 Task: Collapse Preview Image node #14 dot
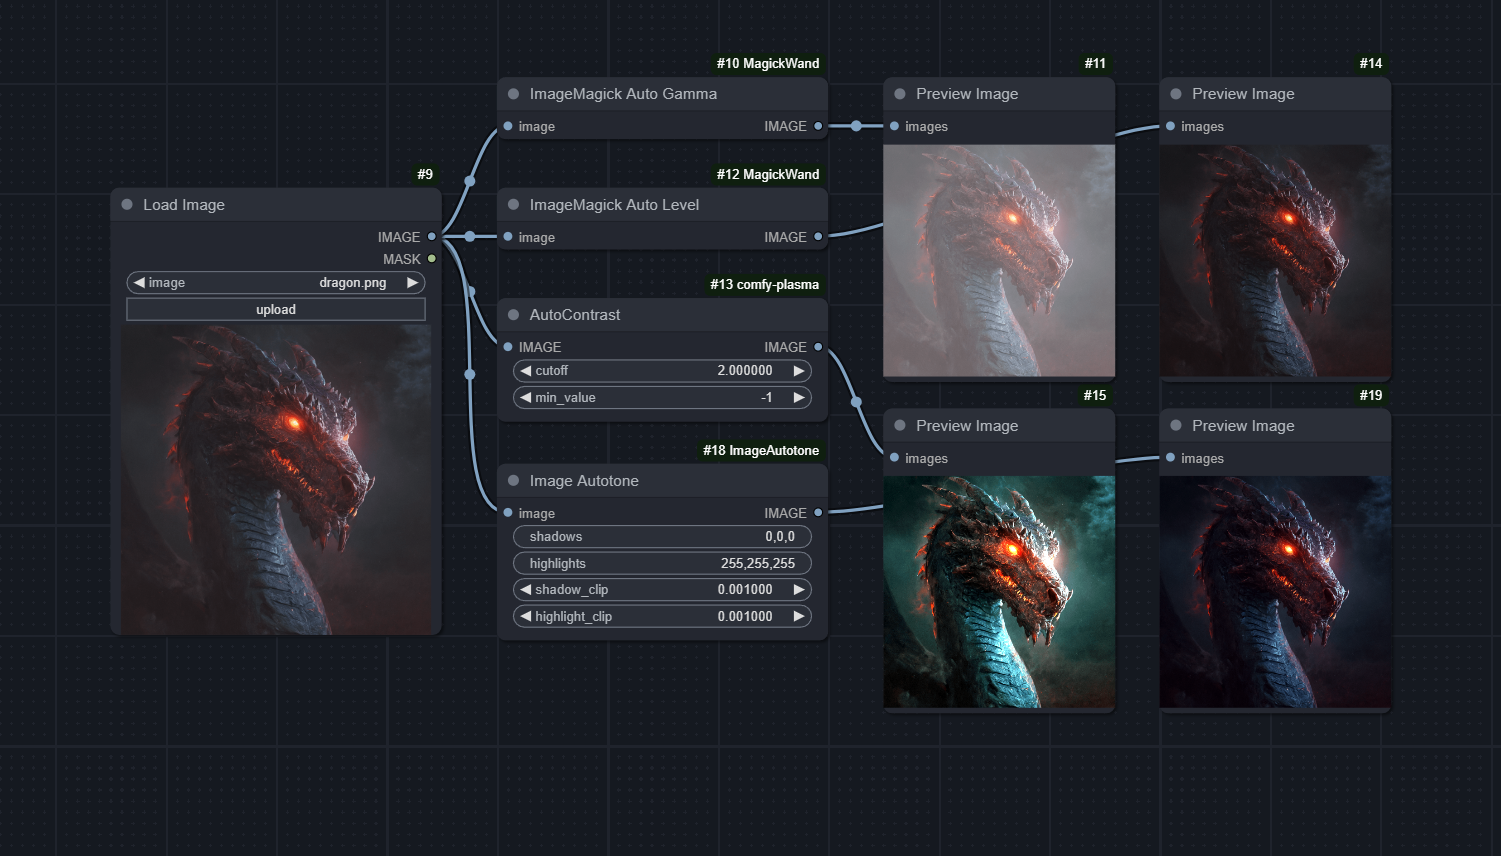[1176, 94]
